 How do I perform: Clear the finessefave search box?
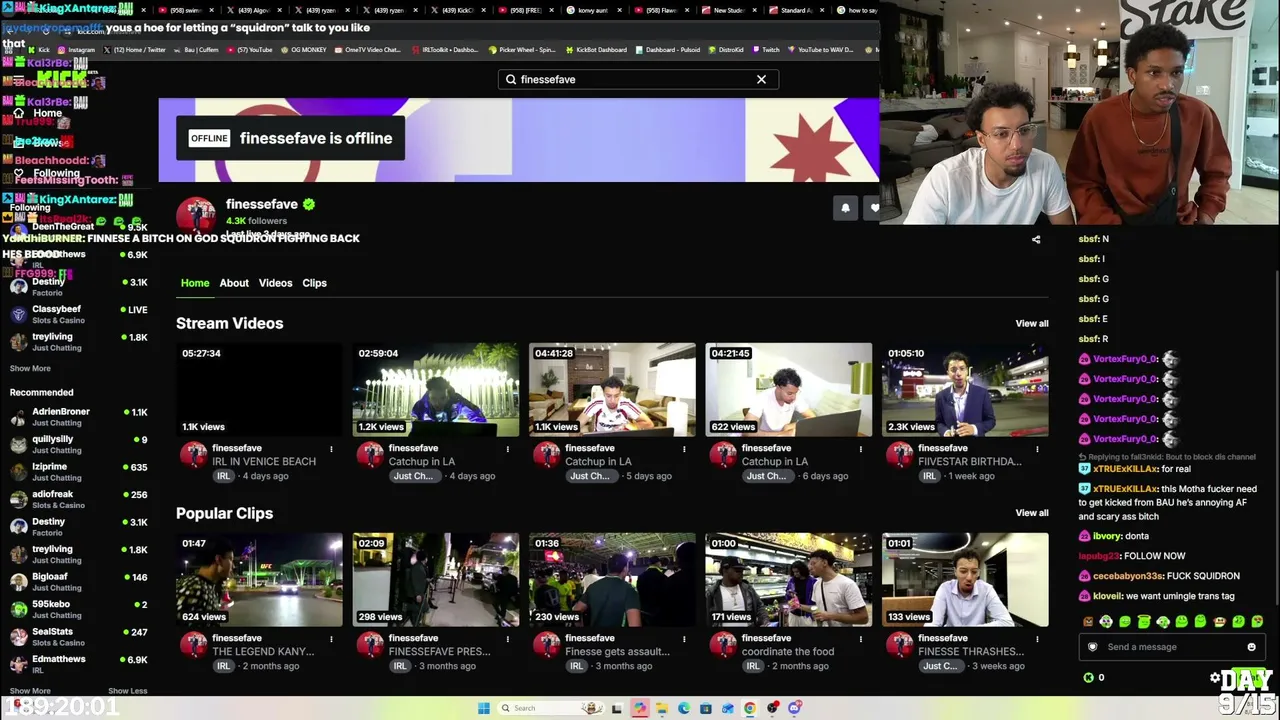pos(761,79)
